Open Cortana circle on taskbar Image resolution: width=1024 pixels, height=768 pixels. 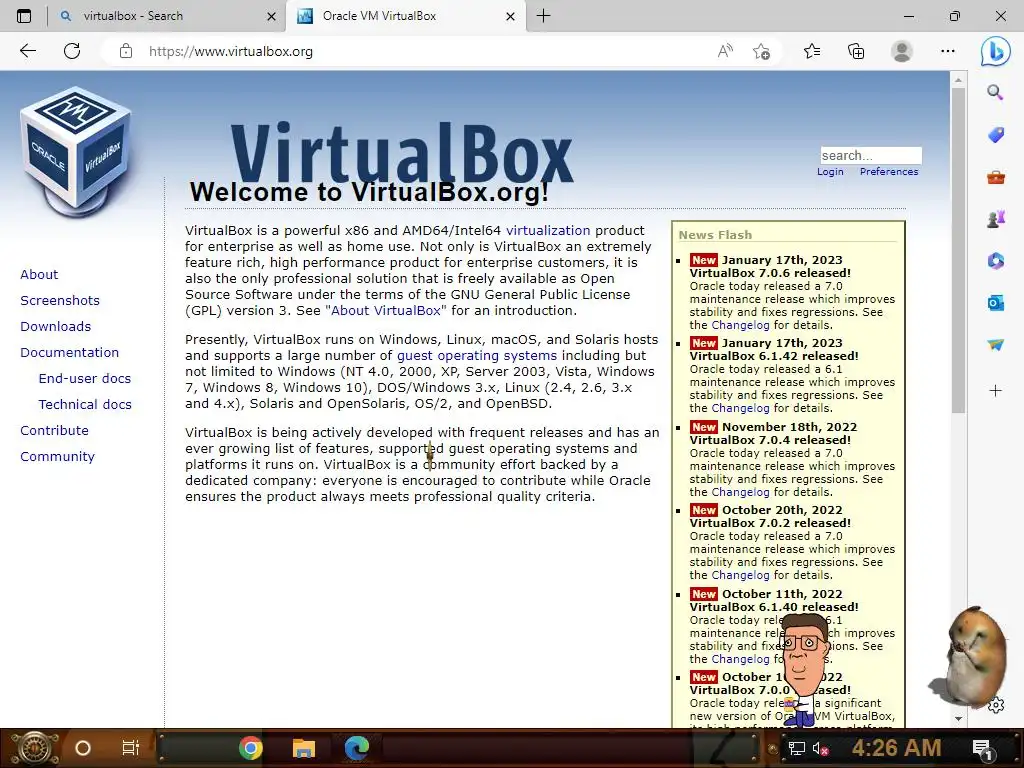83,748
